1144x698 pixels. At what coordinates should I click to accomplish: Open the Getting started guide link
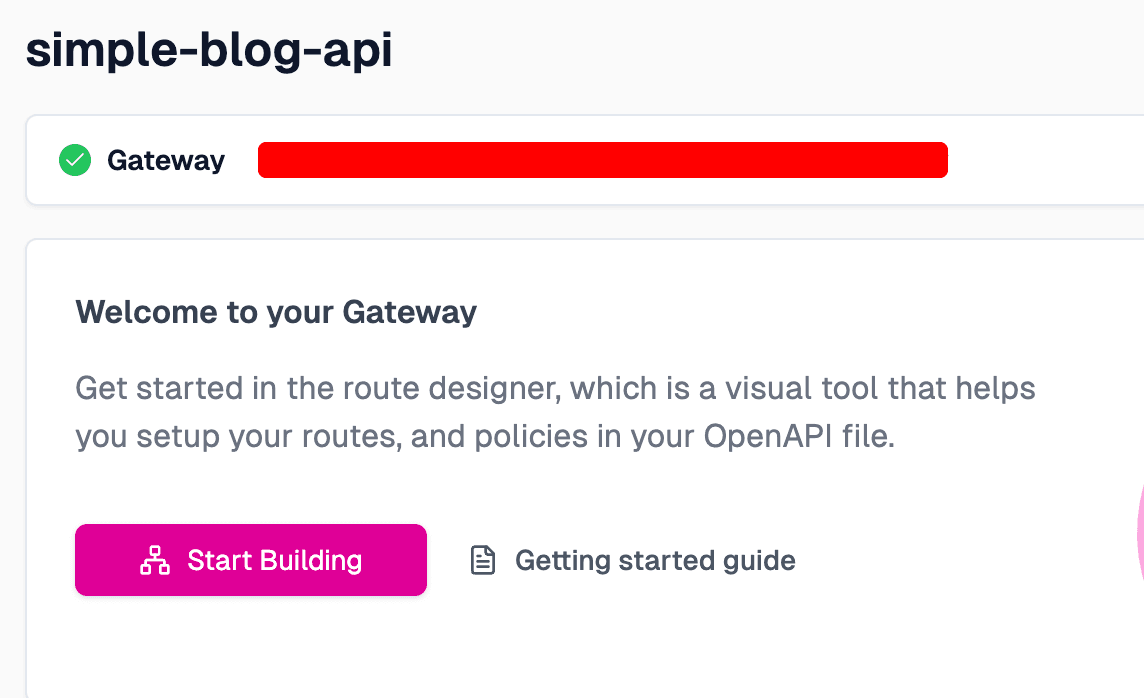[654, 560]
